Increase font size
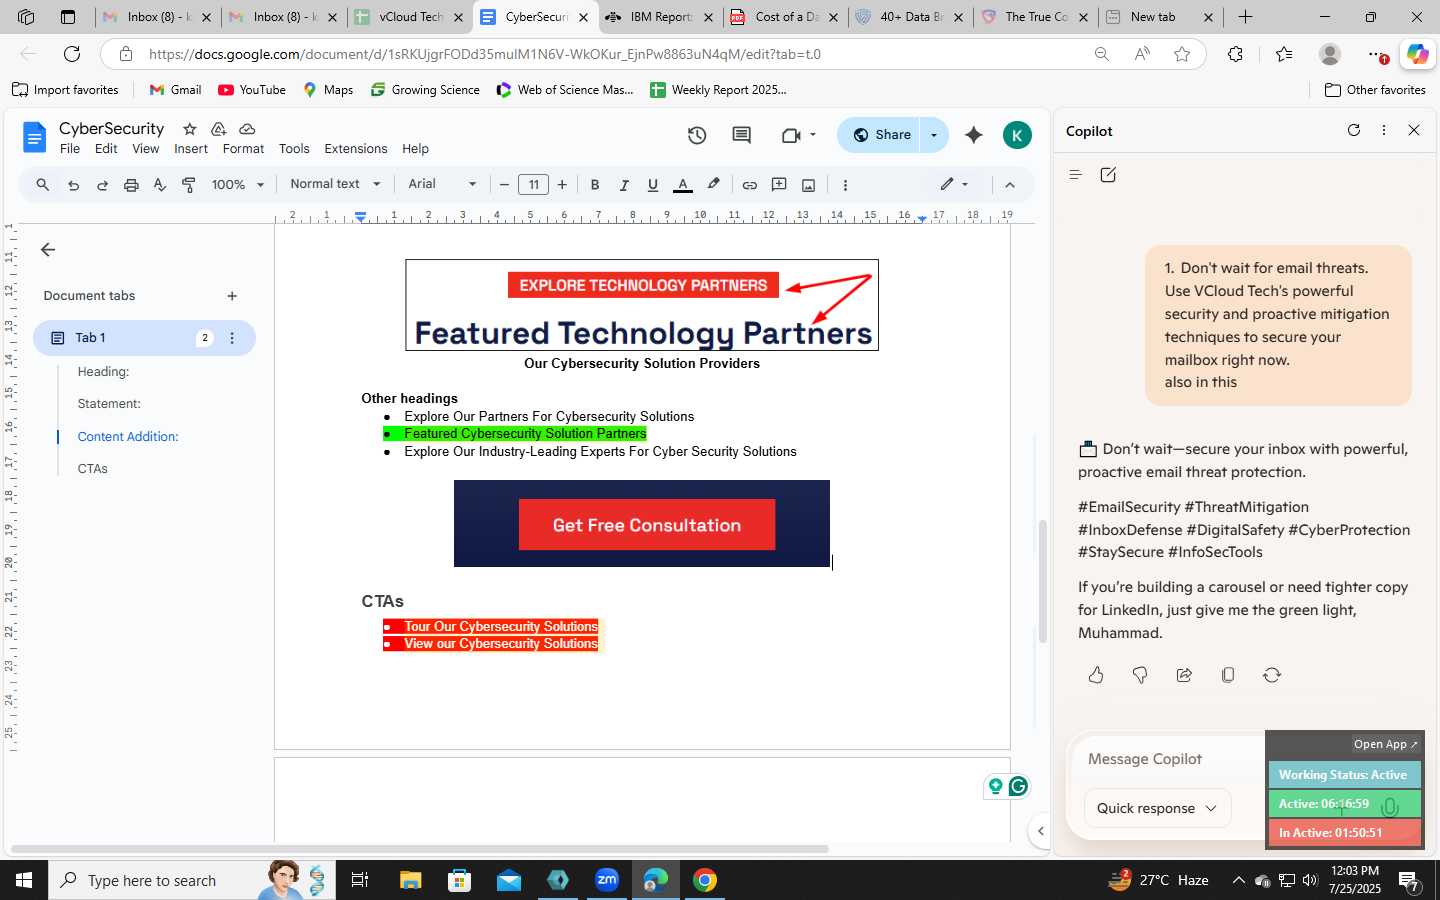The image size is (1440, 900). (x=562, y=184)
